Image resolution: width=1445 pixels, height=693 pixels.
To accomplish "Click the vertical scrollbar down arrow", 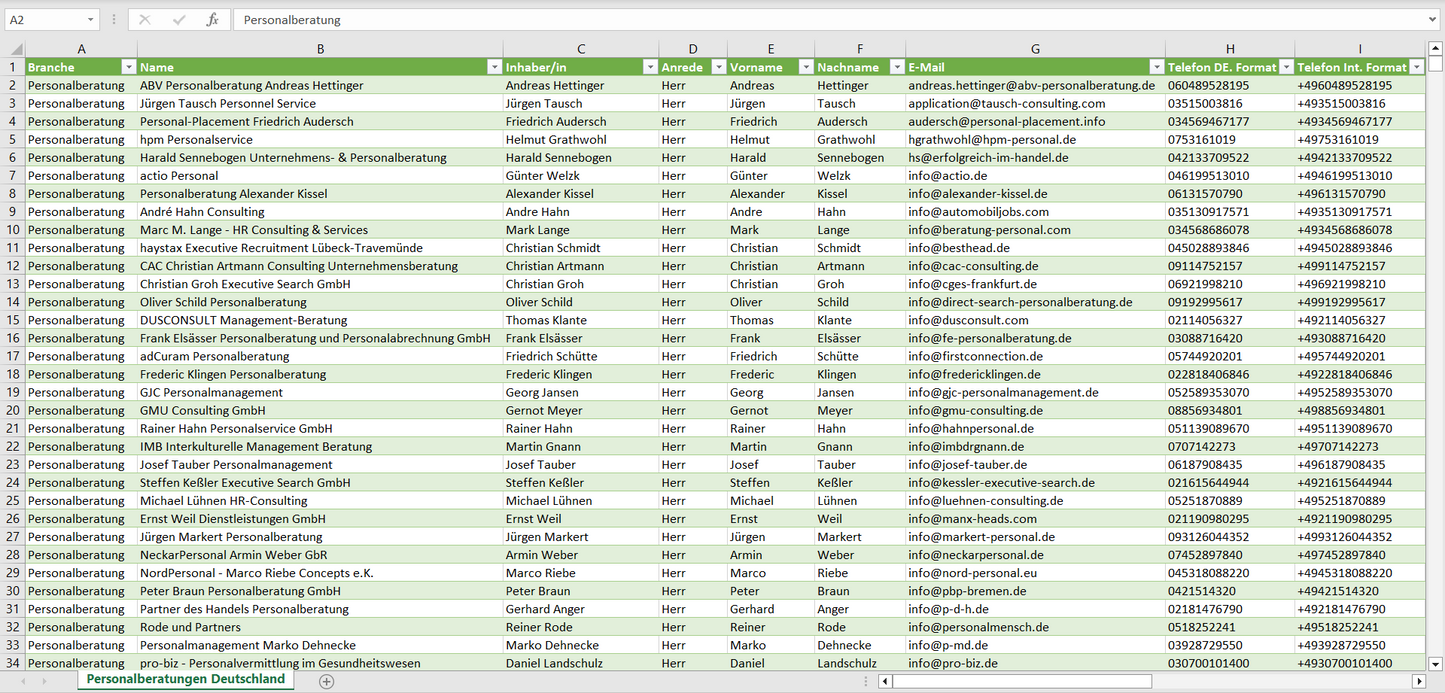I will point(1436,663).
